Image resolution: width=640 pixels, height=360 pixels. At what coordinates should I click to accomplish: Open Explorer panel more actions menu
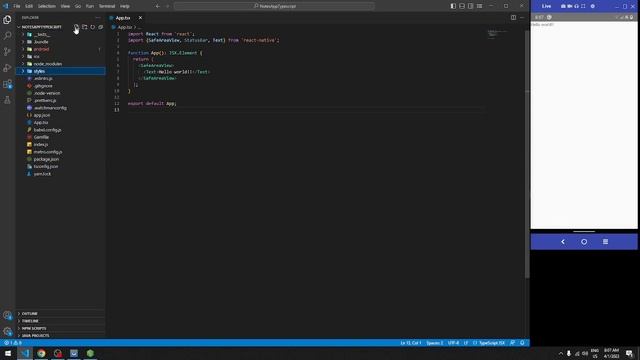pos(98,18)
